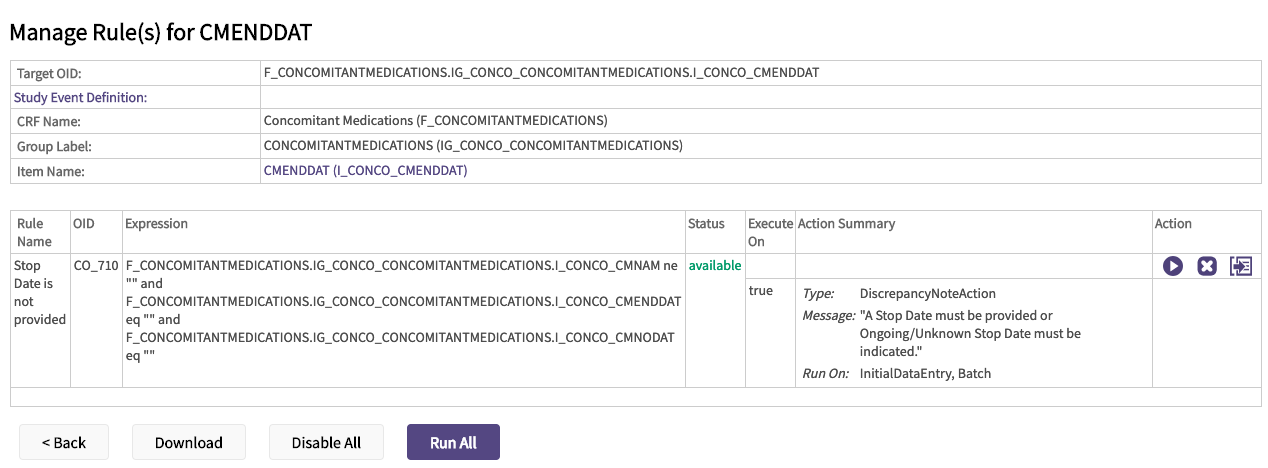
Task: Execute all rules with Run All
Action: [453, 442]
